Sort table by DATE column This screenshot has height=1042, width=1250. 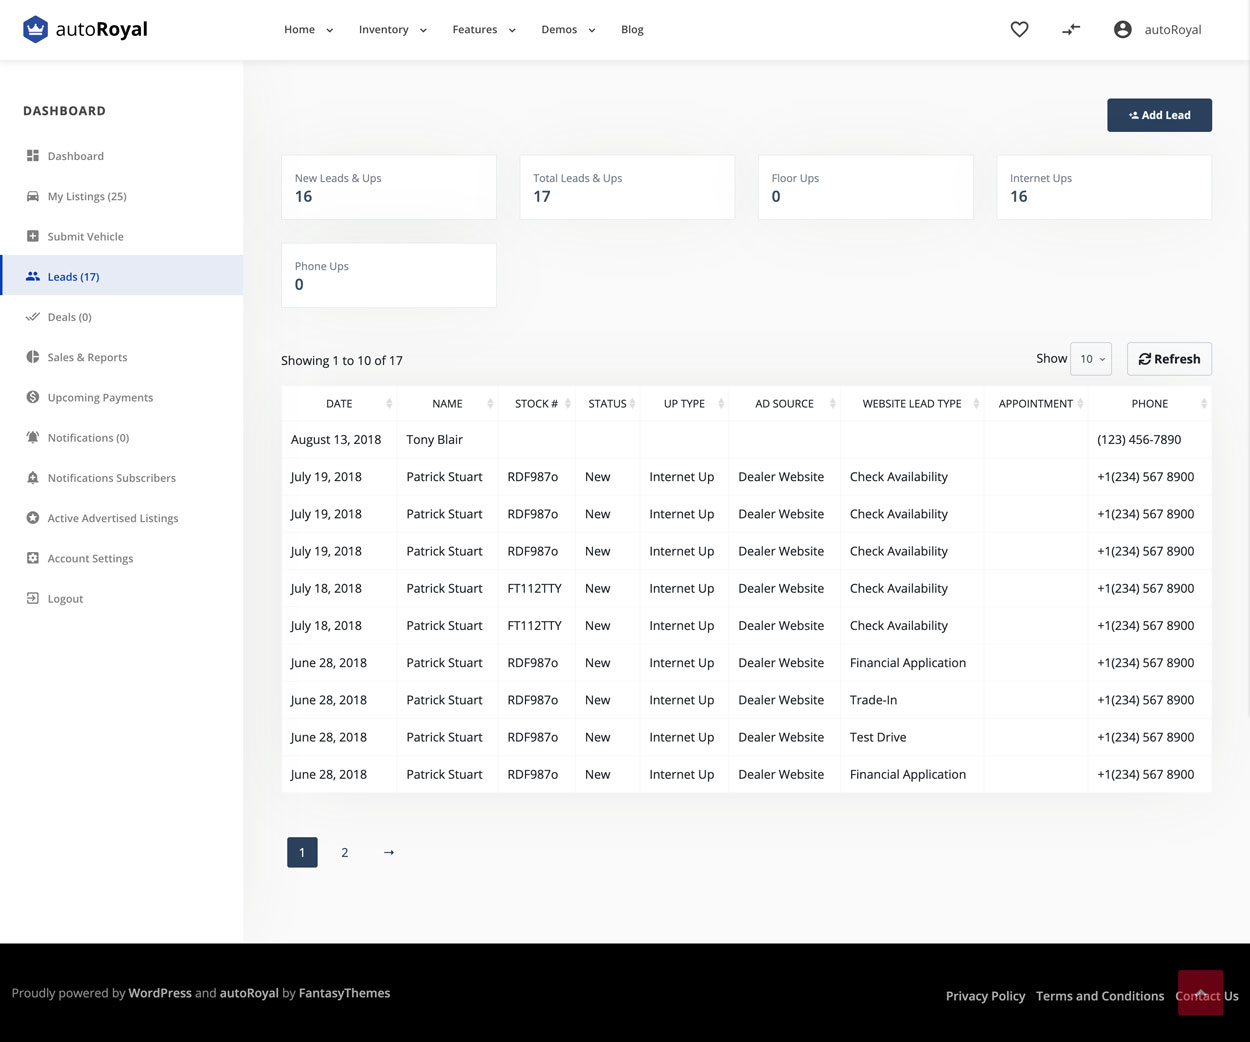coord(339,404)
